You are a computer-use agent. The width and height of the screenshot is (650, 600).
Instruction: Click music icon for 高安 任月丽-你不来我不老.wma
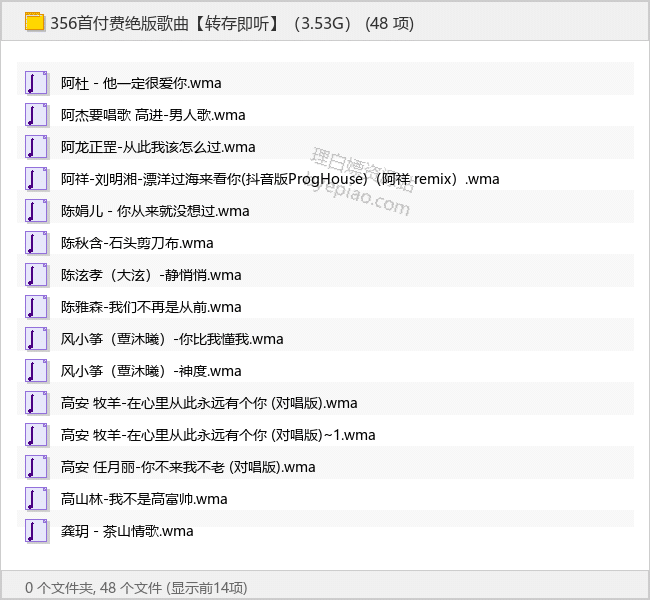36,467
